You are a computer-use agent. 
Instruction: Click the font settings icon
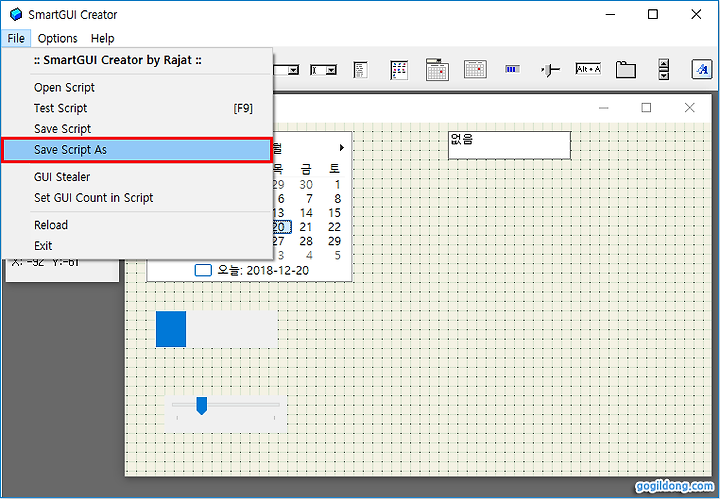(702, 69)
